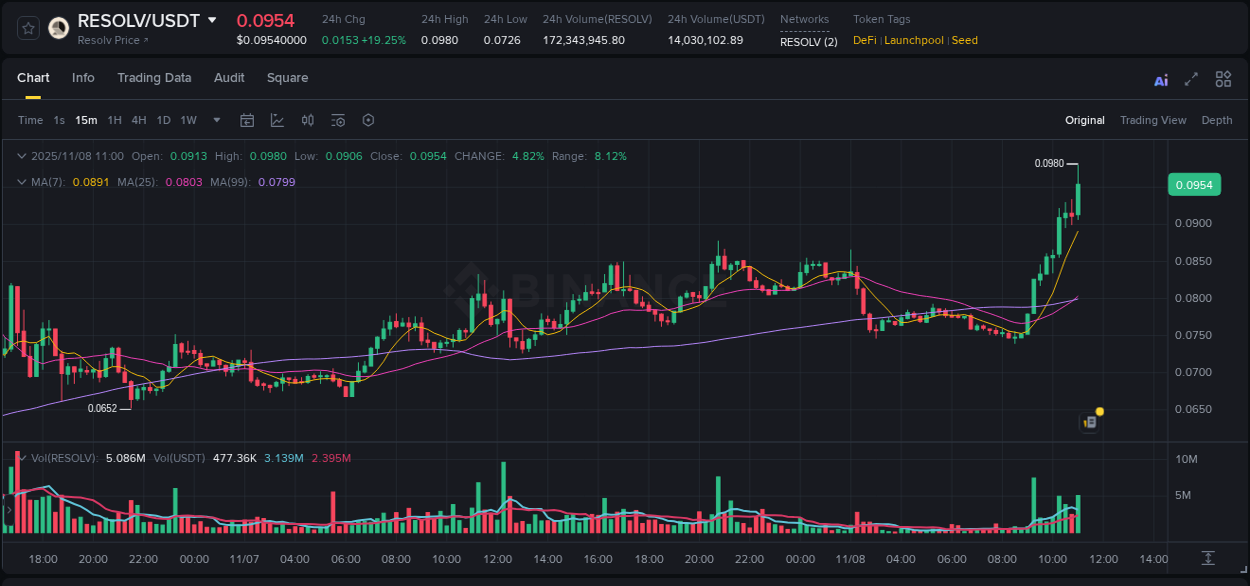Switch to the Trading Data tab
1250x586 pixels.
click(154, 78)
